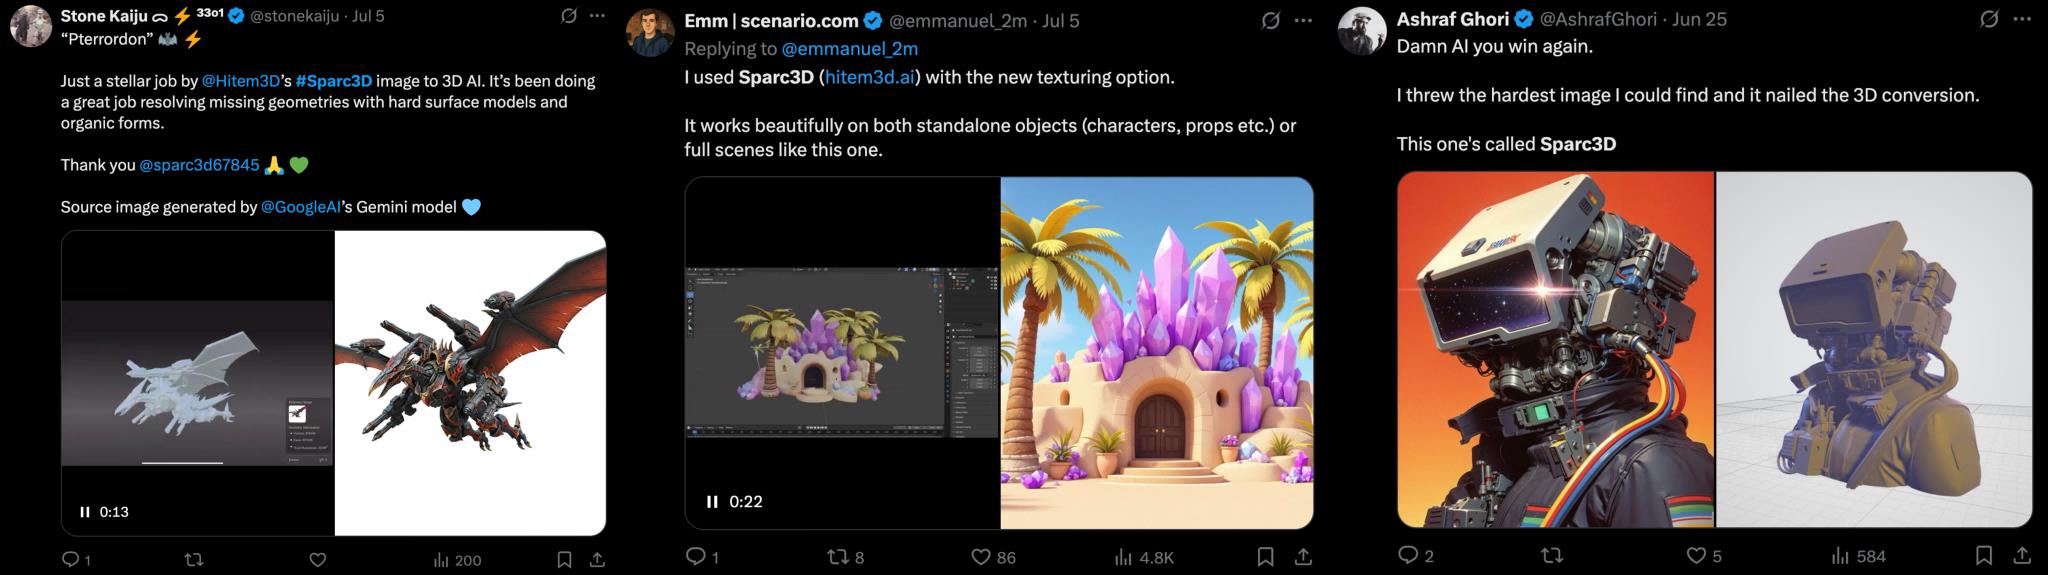Open Grok actions on Ashraf Ghori's post

pos(1989,19)
